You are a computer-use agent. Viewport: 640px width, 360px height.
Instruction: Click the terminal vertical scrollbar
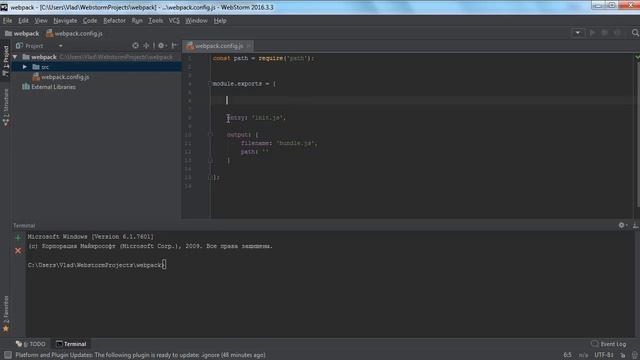click(637, 284)
